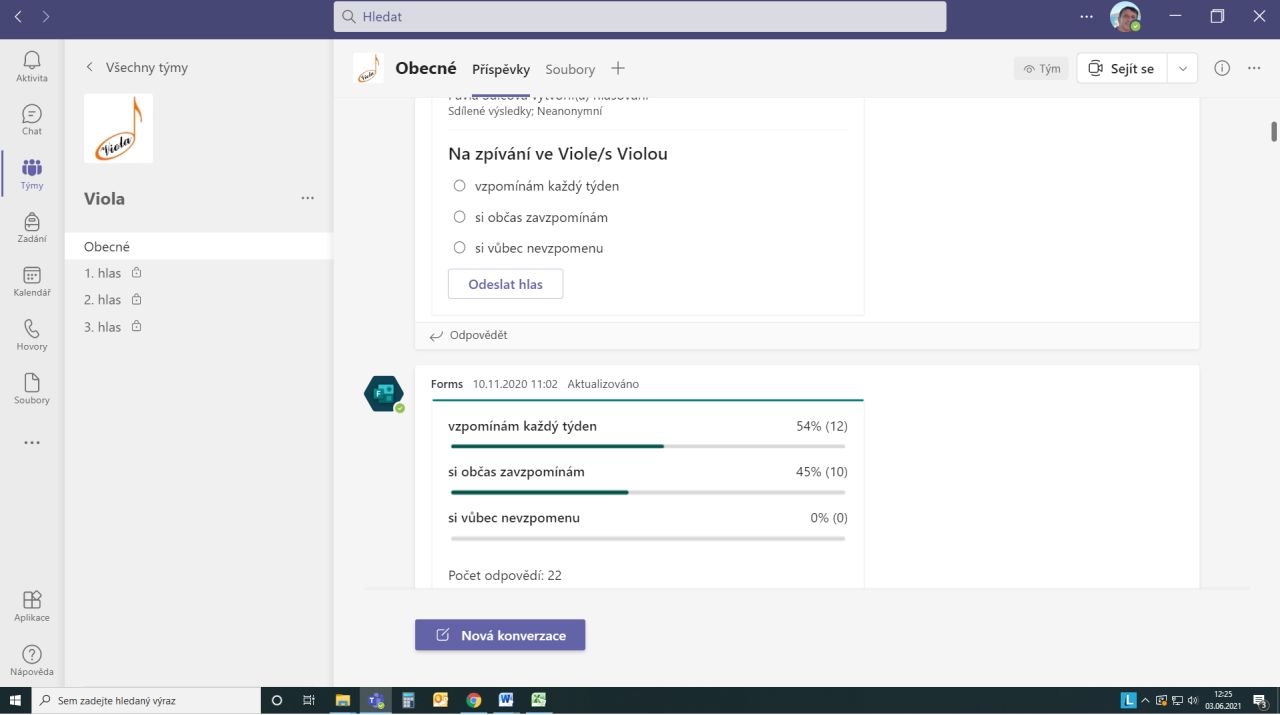This screenshot has width=1280, height=715.
Task: Click the Odeslat hlas button
Action: point(505,284)
